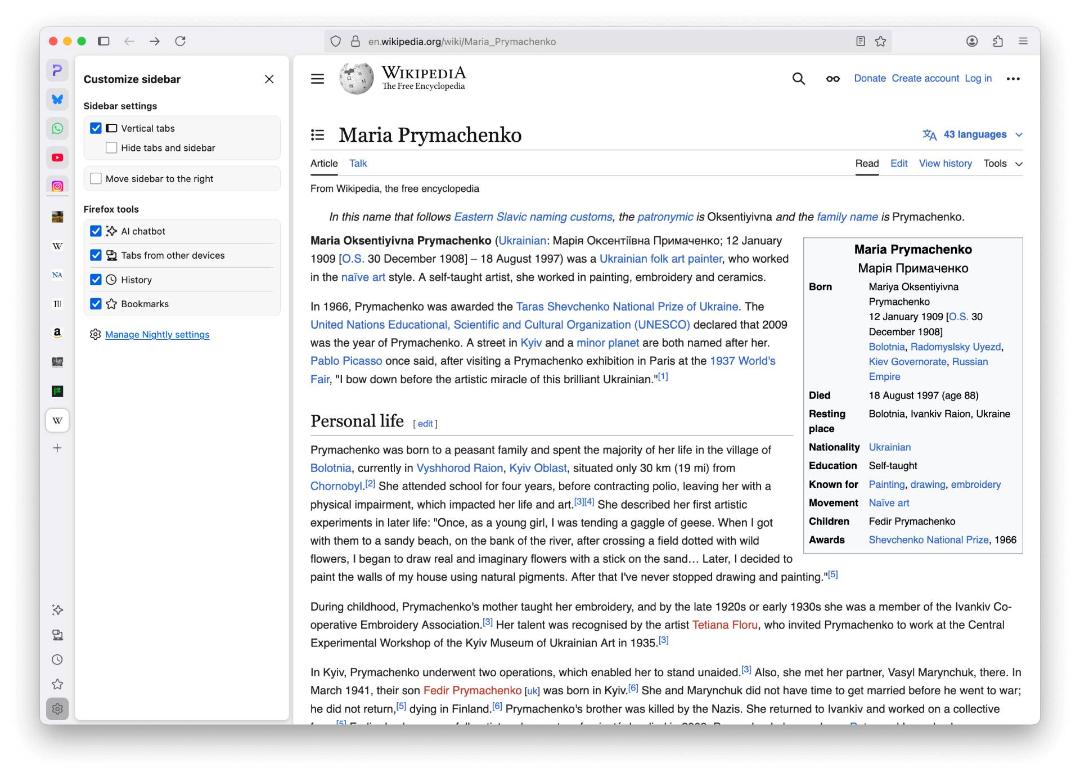The height and width of the screenshot is (777, 1080).
Task: Open the Firefox account icon
Action: tap(972, 41)
